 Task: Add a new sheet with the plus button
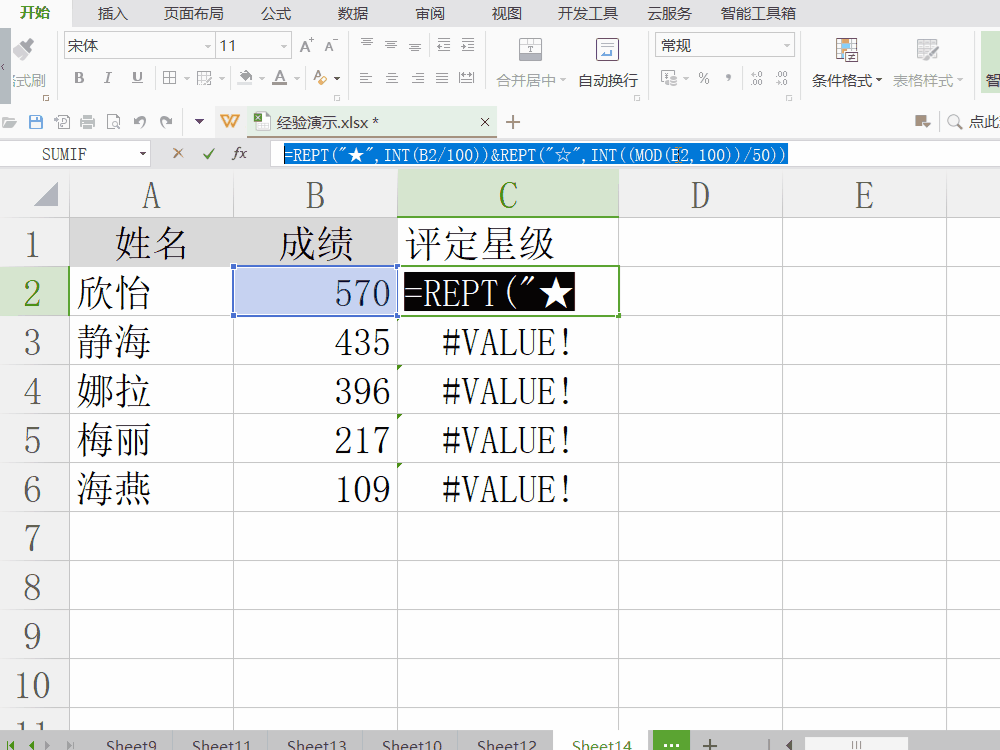click(x=710, y=743)
